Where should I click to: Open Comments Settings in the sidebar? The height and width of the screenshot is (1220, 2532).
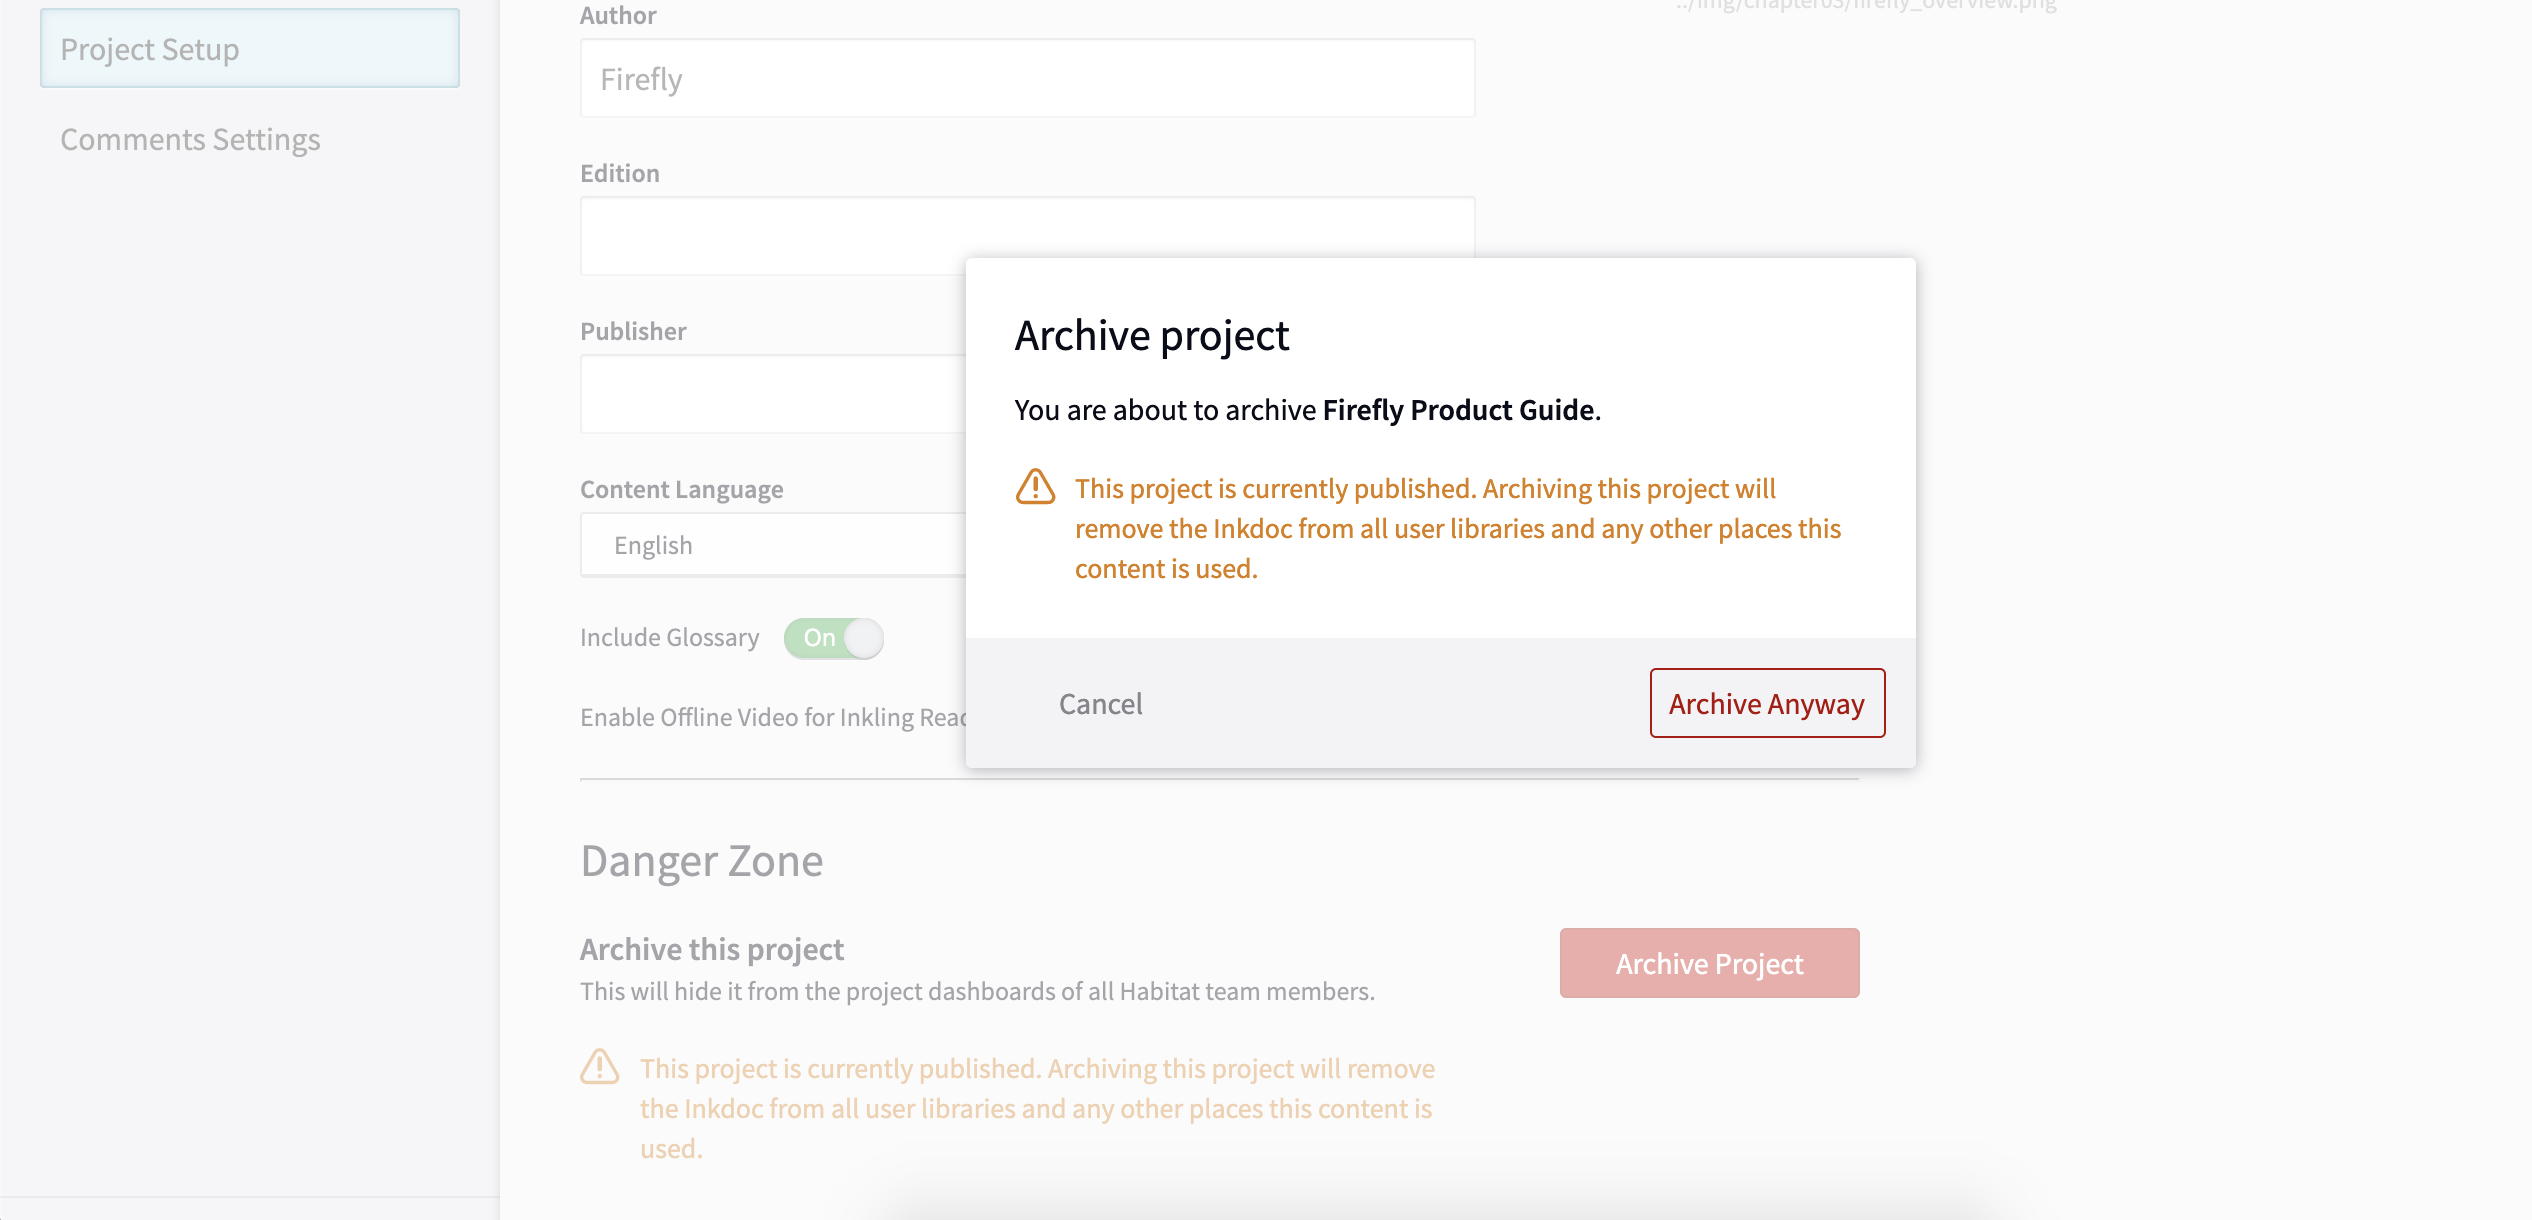click(x=190, y=139)
